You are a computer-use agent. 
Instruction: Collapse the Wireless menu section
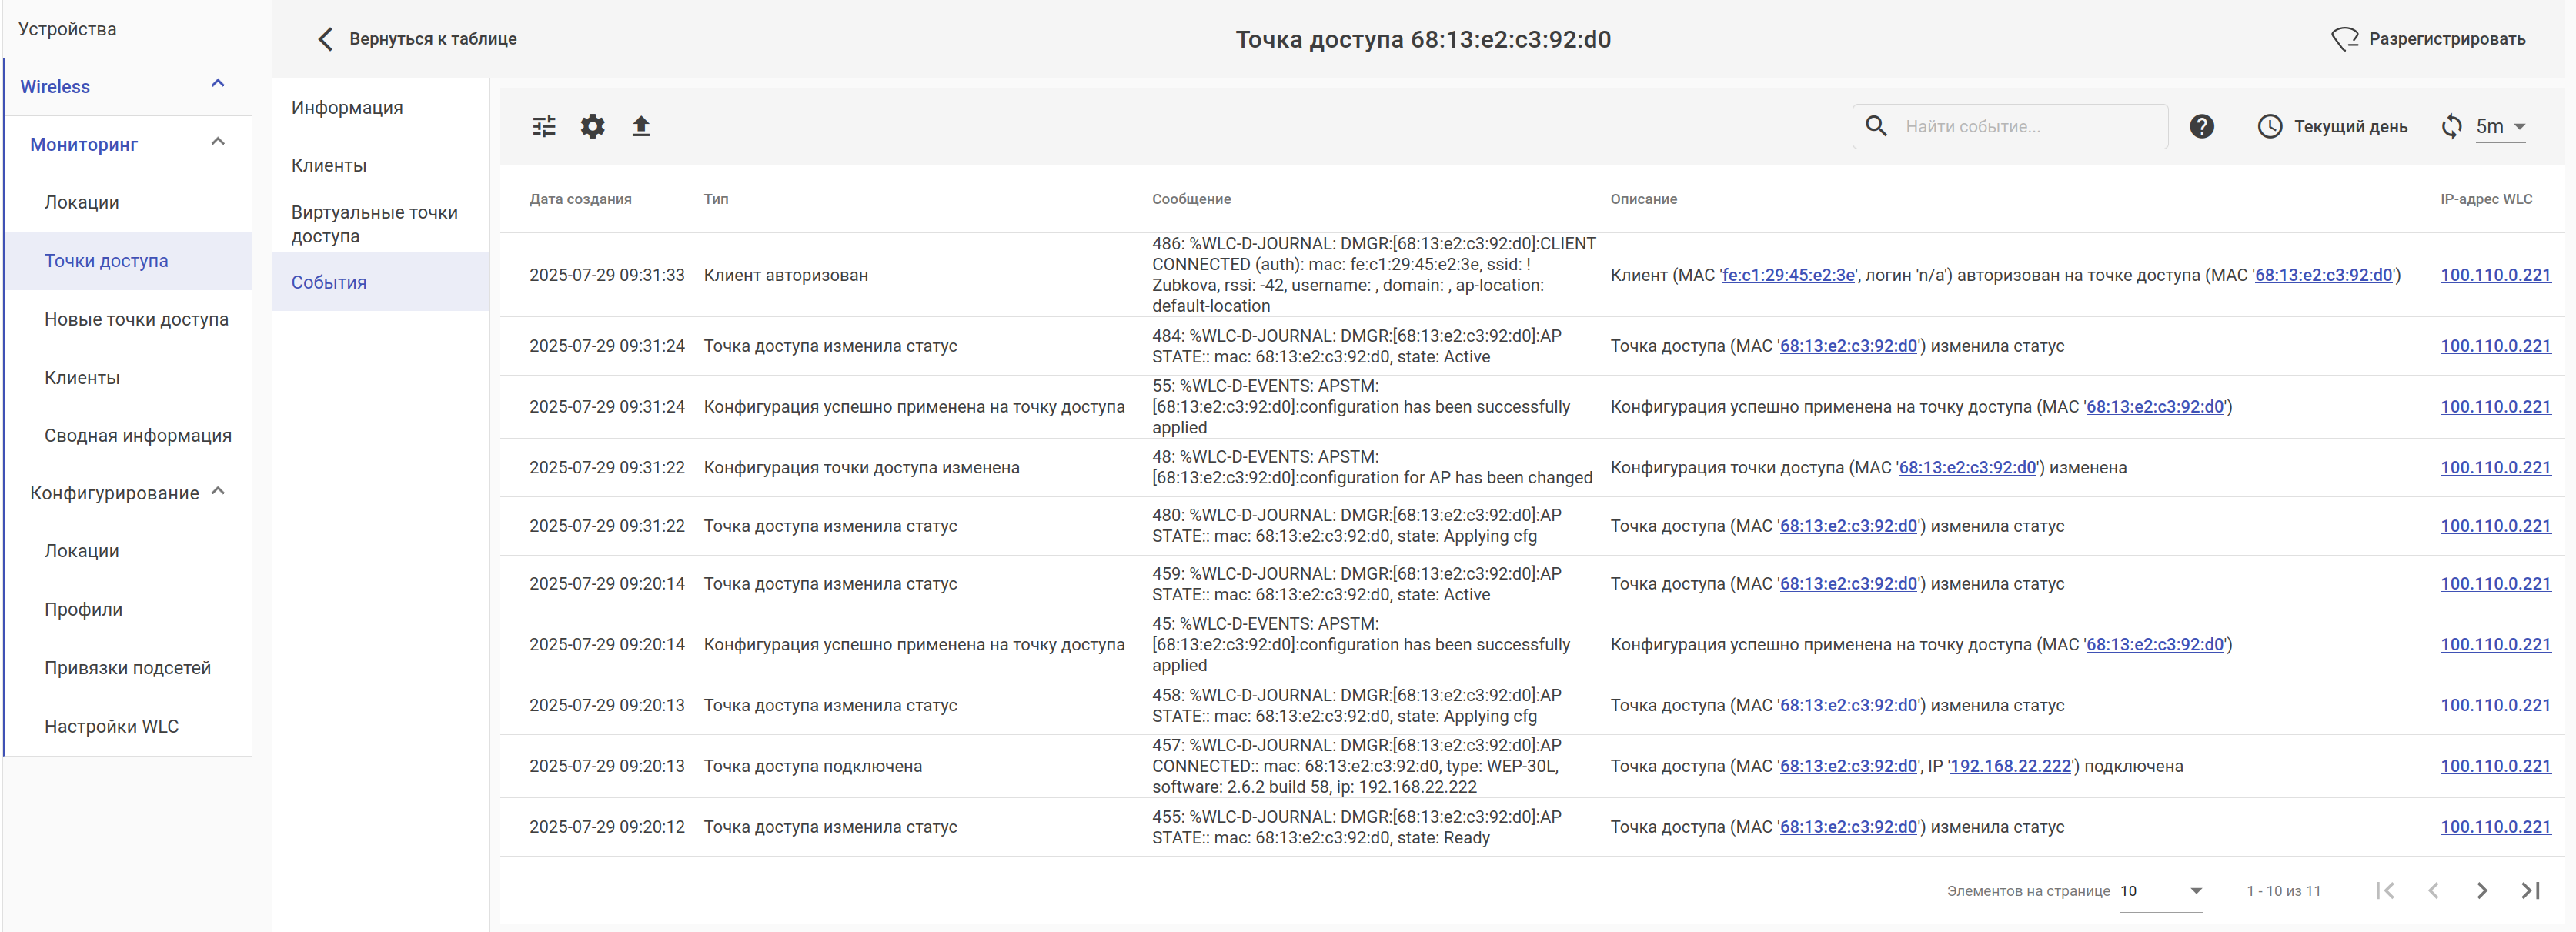[x=218, y=84]
